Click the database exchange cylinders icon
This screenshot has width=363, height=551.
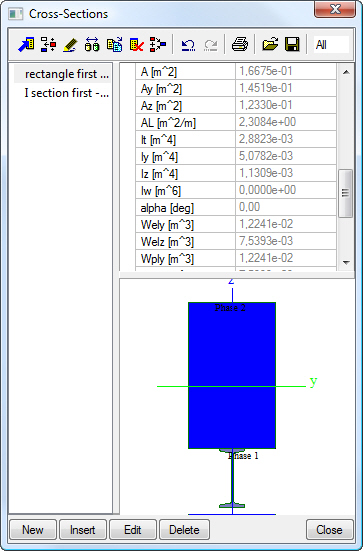(x=92, y=45)
